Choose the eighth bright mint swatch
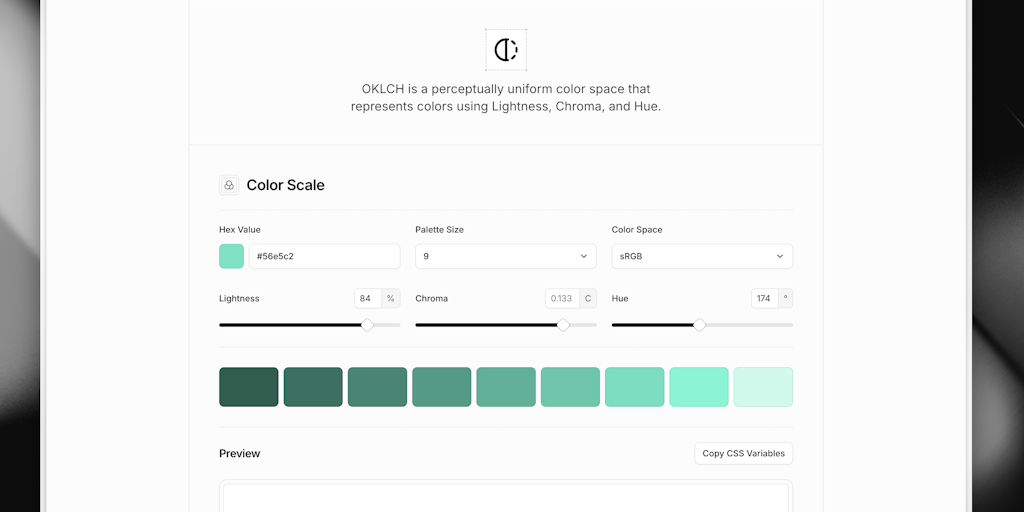Screen dimensions: 1024x512 [699, 387]
